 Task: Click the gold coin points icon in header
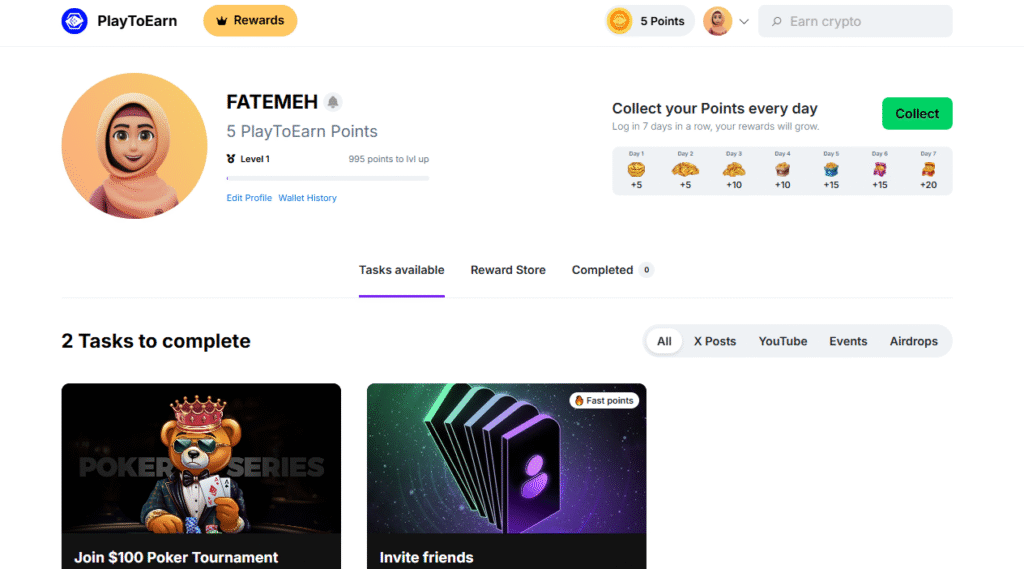point(620,21)
